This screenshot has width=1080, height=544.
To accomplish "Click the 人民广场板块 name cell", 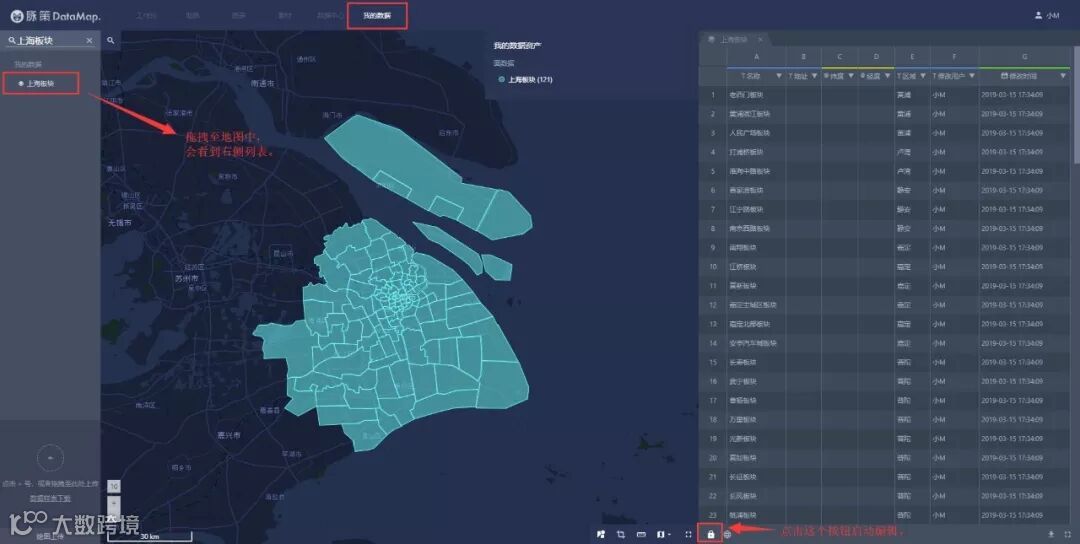I will (x=756, y=133).
